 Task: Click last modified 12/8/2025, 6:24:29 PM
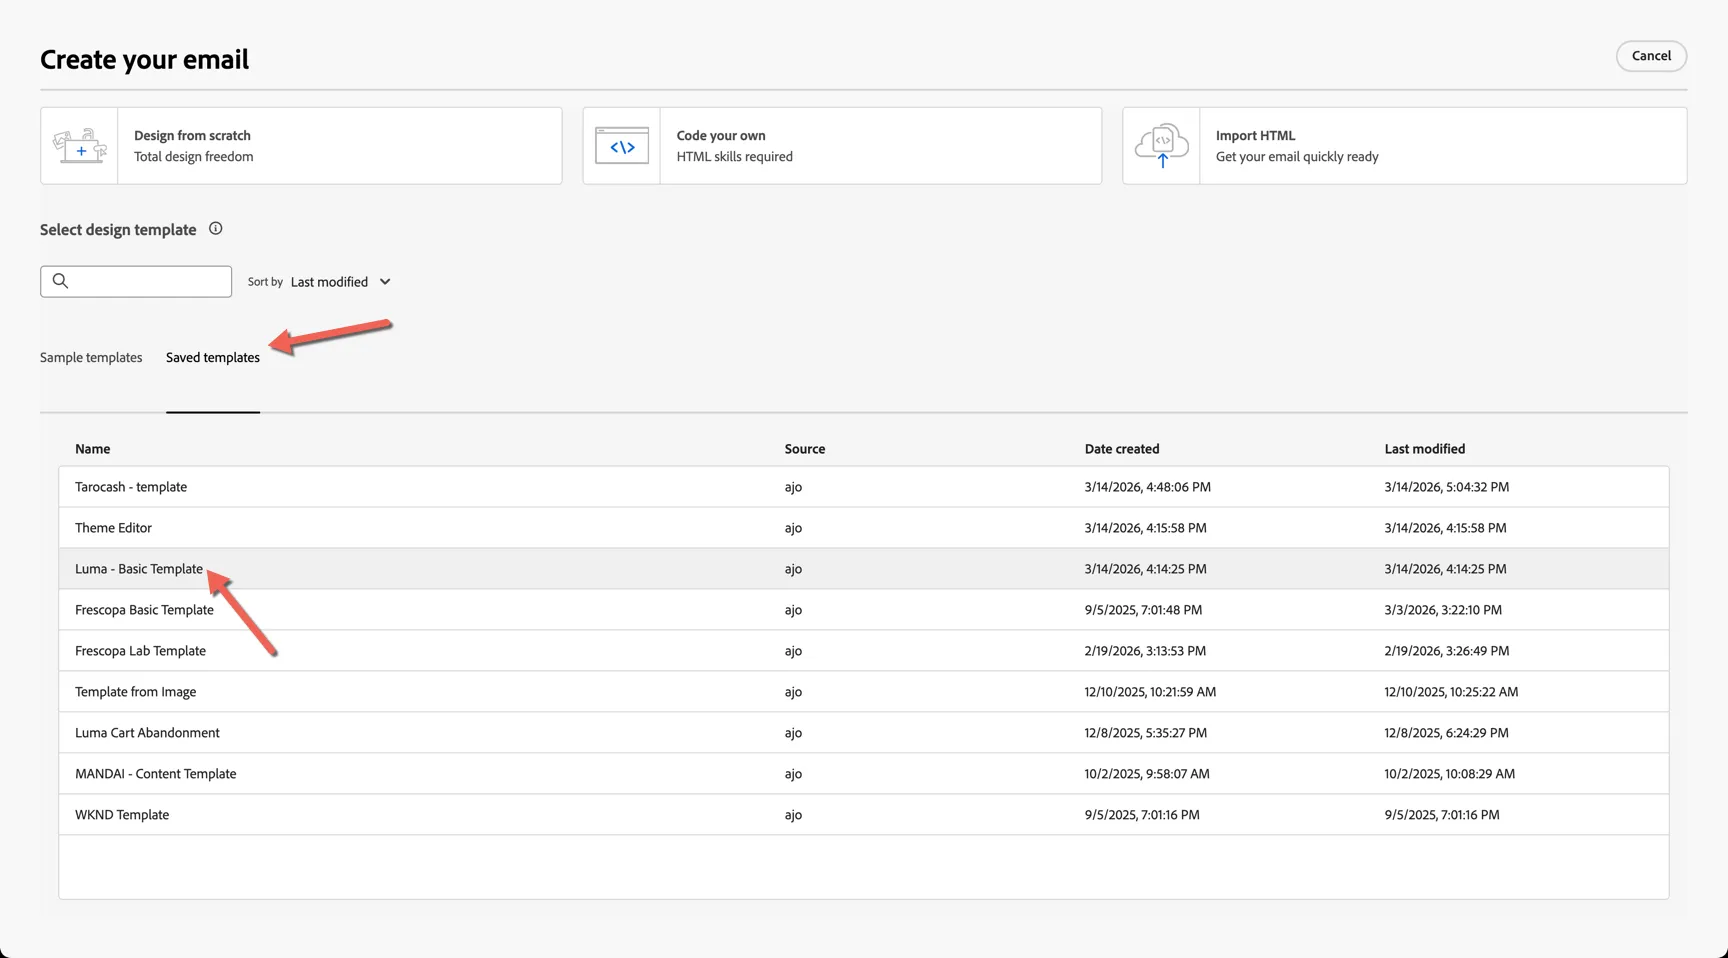(1447, 733)
